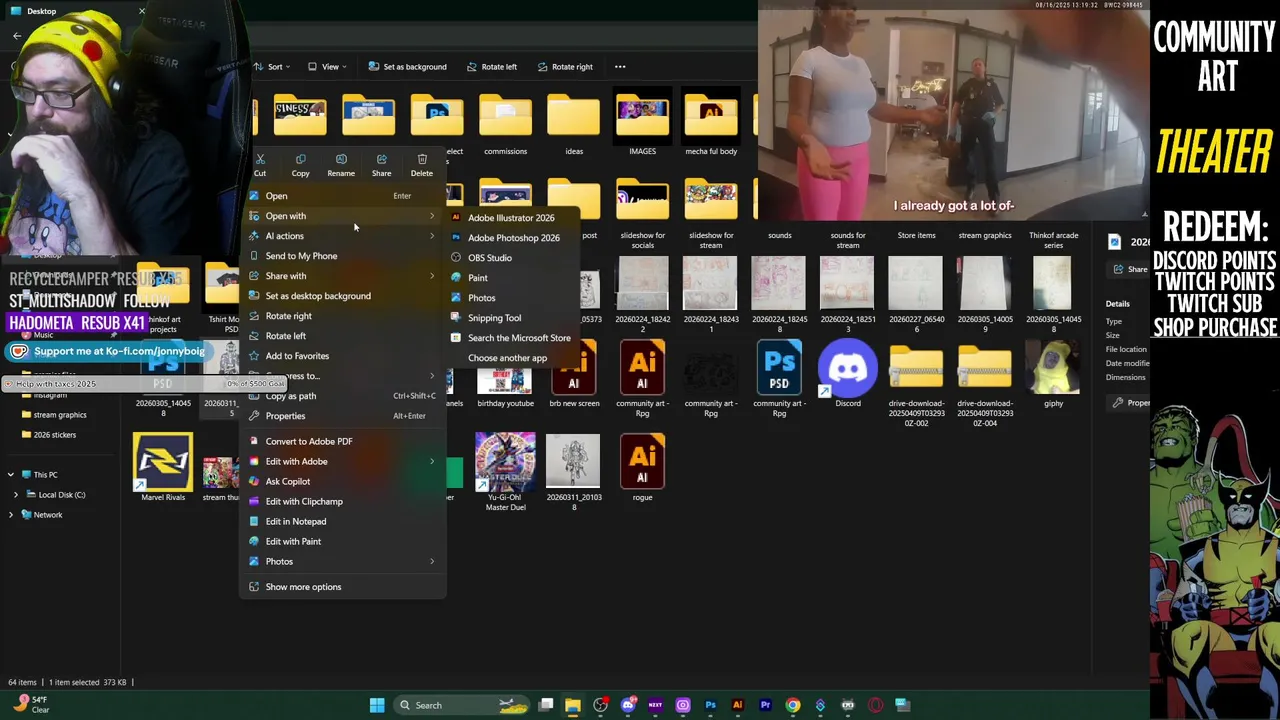This screenshot has width=1280, height=720.
Task: Select the giphy image thumbnail
Action: point(1053,374)
